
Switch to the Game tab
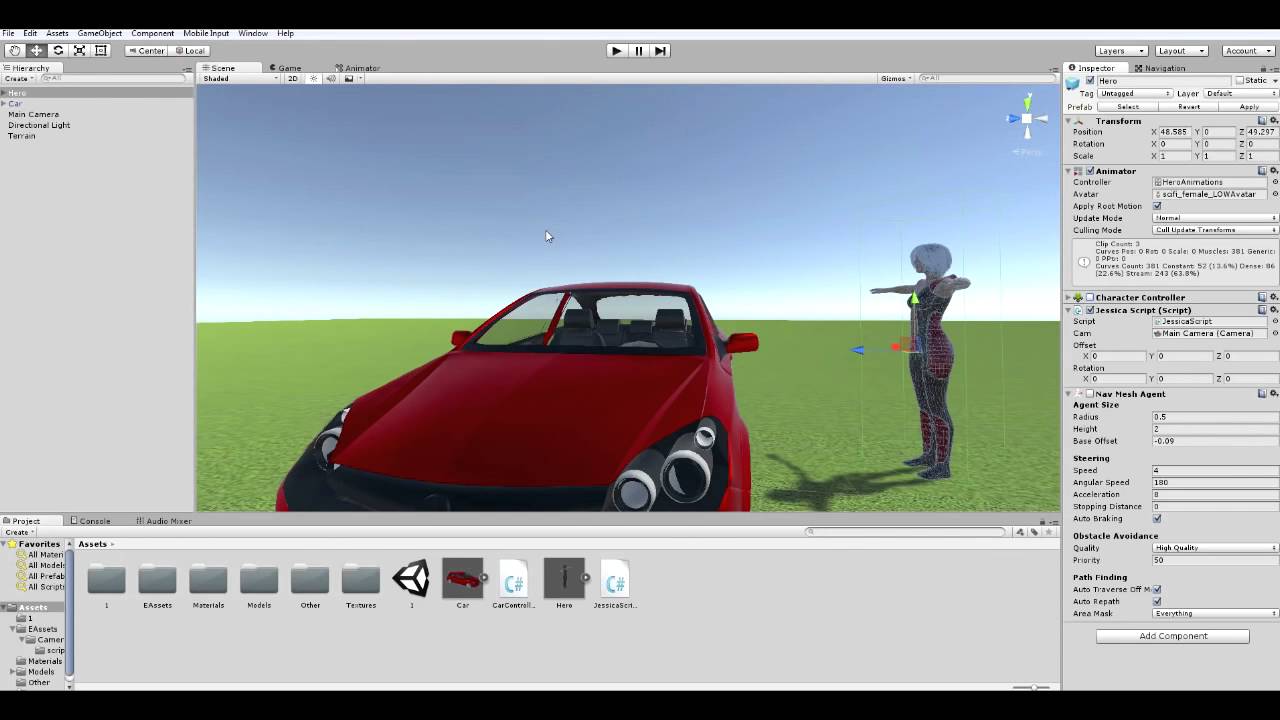(285, 68)
